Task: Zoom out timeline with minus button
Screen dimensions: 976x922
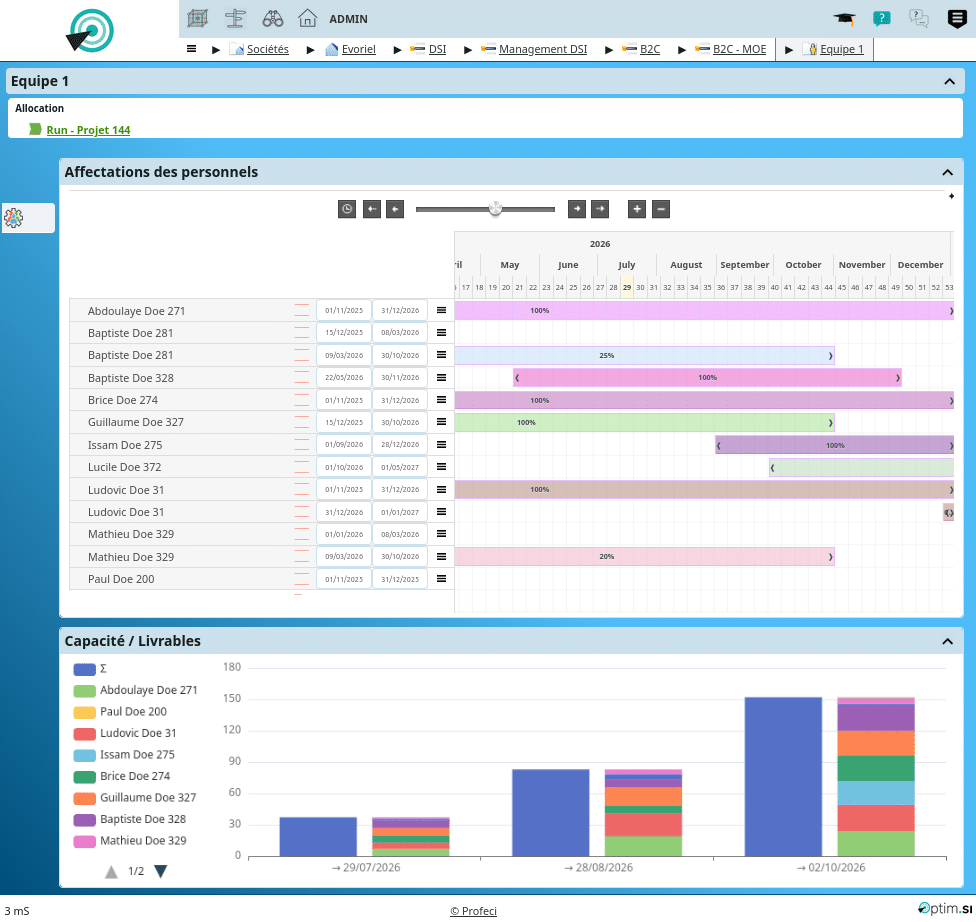Action: click(661, 209)
